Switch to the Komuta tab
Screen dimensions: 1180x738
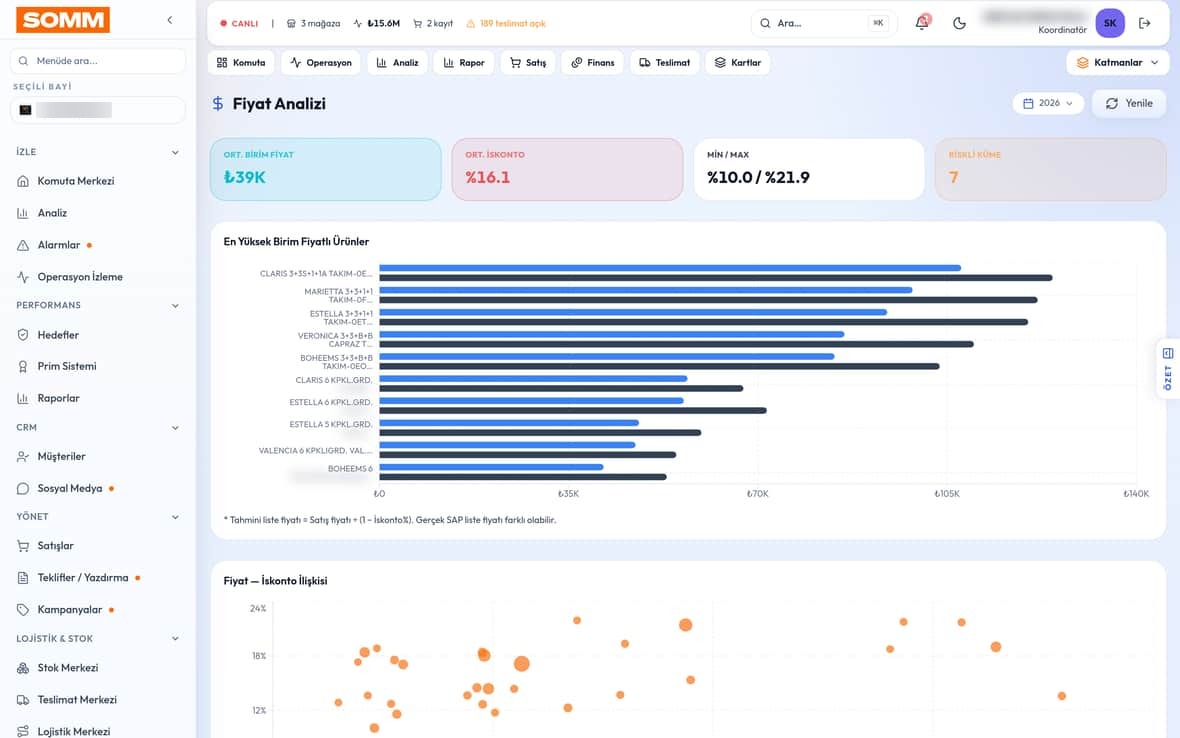point(241,62)
